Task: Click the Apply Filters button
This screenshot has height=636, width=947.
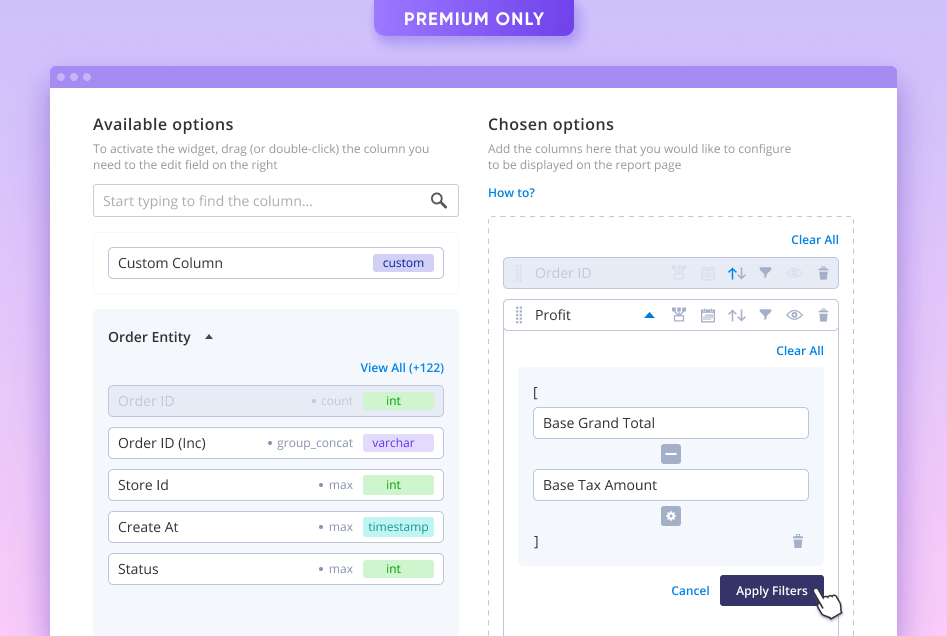Action: 771,591
